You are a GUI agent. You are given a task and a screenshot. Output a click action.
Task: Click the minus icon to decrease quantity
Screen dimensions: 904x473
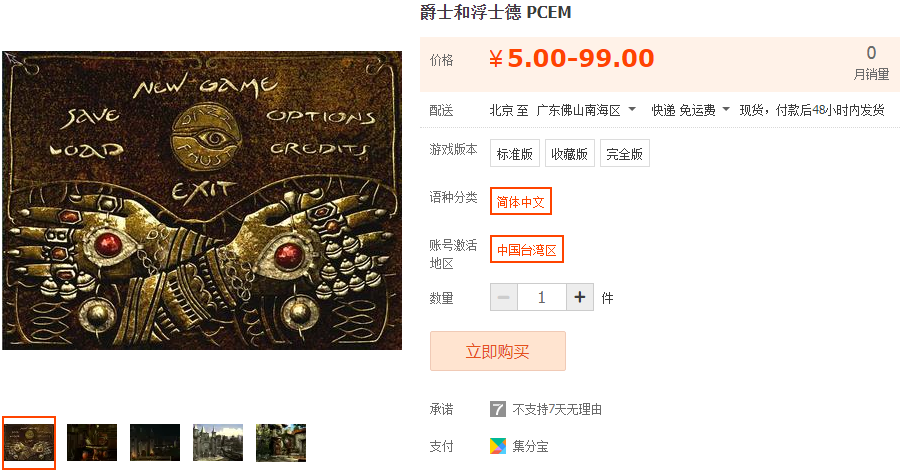[503, 297]
